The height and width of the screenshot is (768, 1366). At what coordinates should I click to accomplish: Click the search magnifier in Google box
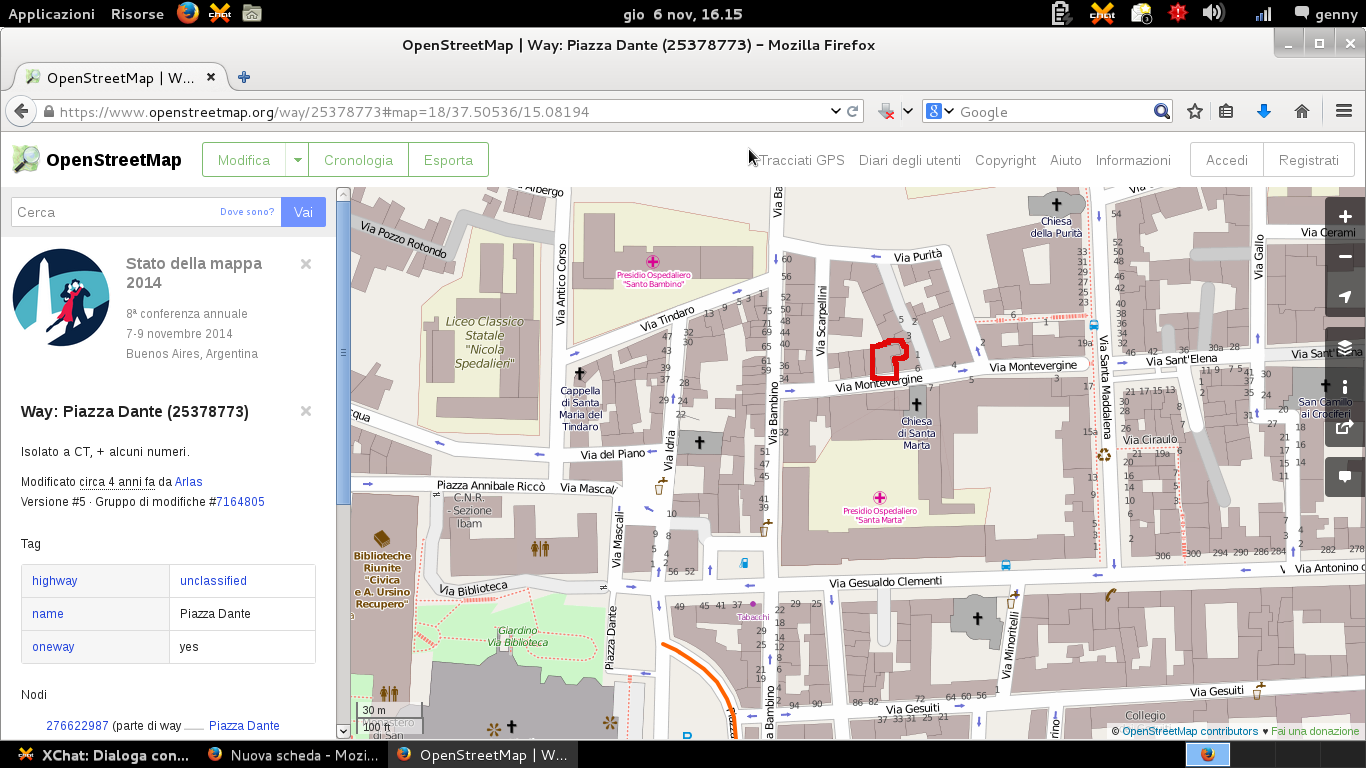1161,112
